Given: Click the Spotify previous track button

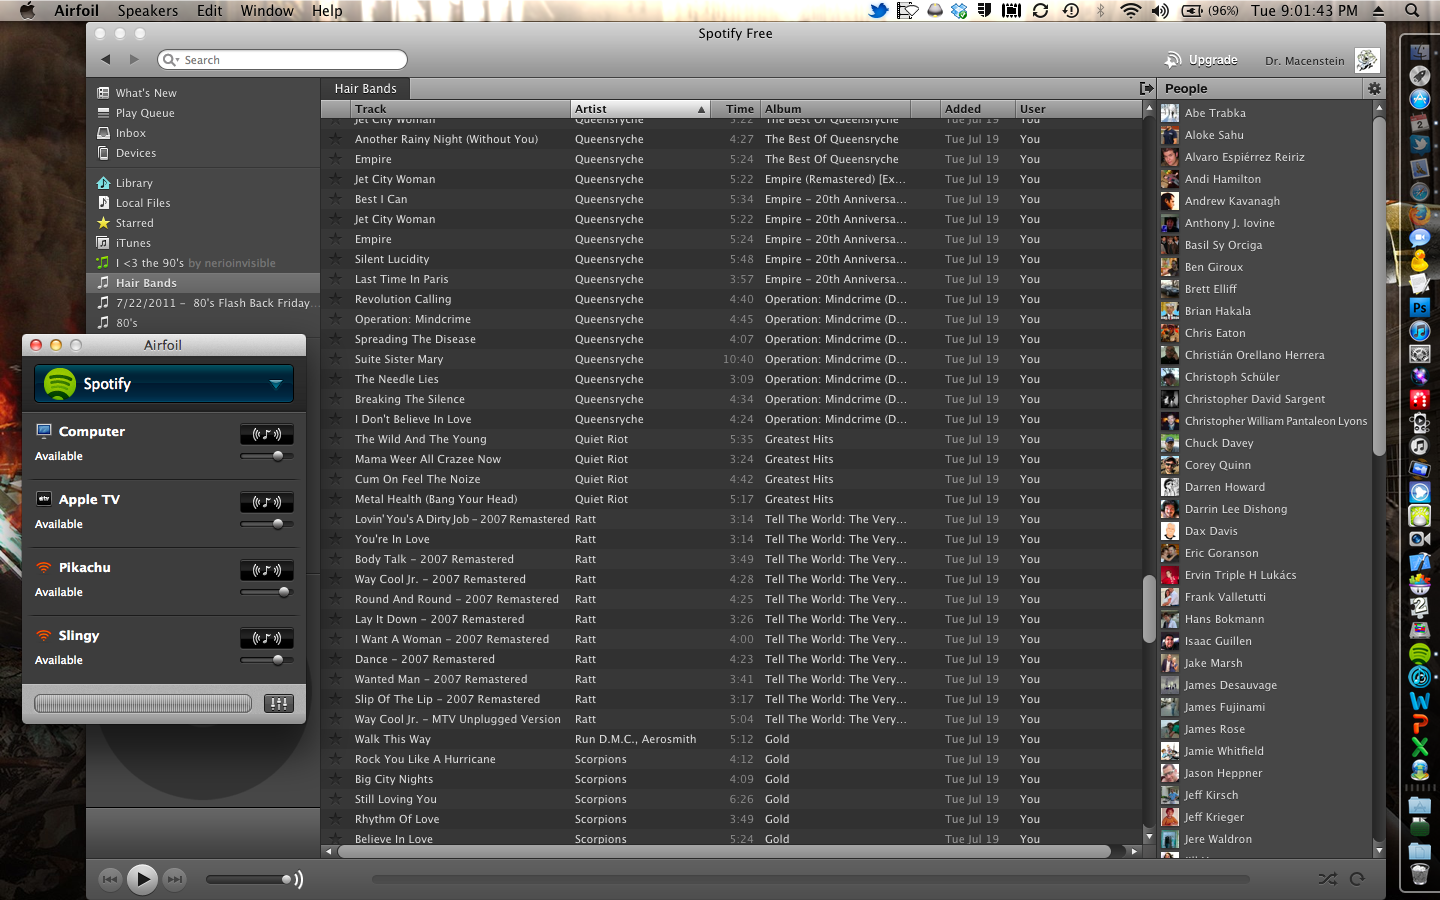Looking at the screenshot, I should [x=110, y=879].
